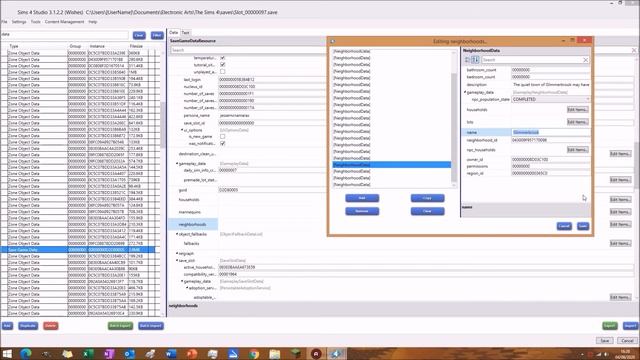Switch to the Data tab
The image size is (640, 360).
point(174,32)
